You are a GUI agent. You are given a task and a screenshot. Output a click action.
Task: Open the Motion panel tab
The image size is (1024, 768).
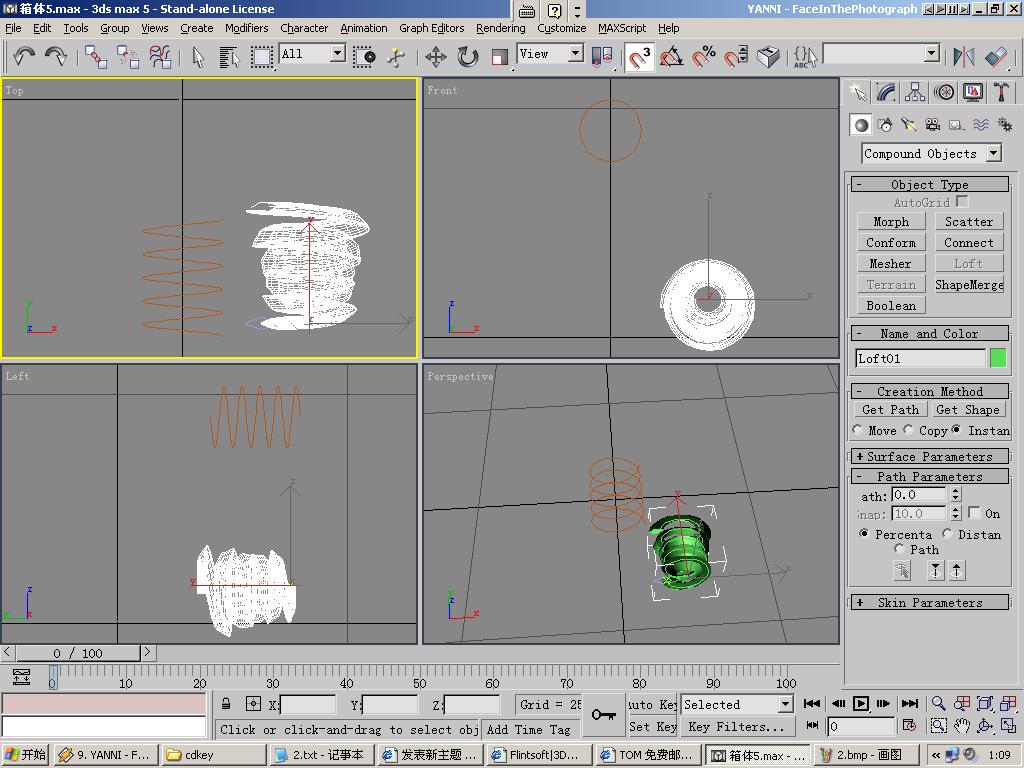tap(944, 92)
